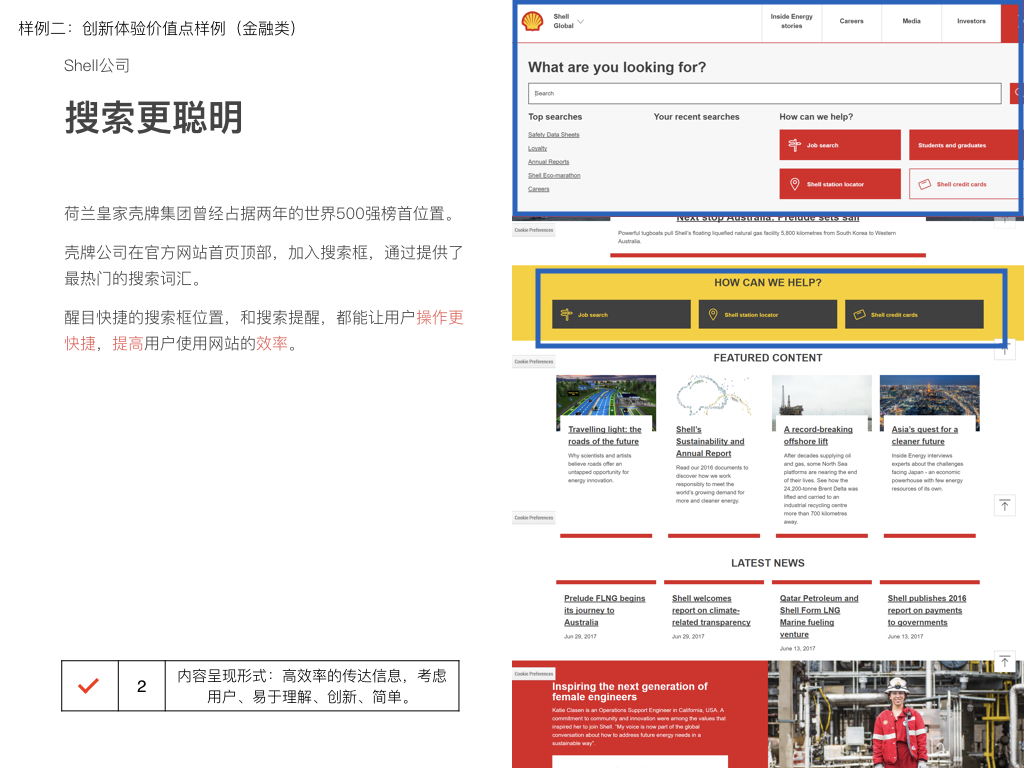1024x768 pixels.
Task: Open the Loyalty top search link
Action: pyautogui.click(x=537, y=148)
